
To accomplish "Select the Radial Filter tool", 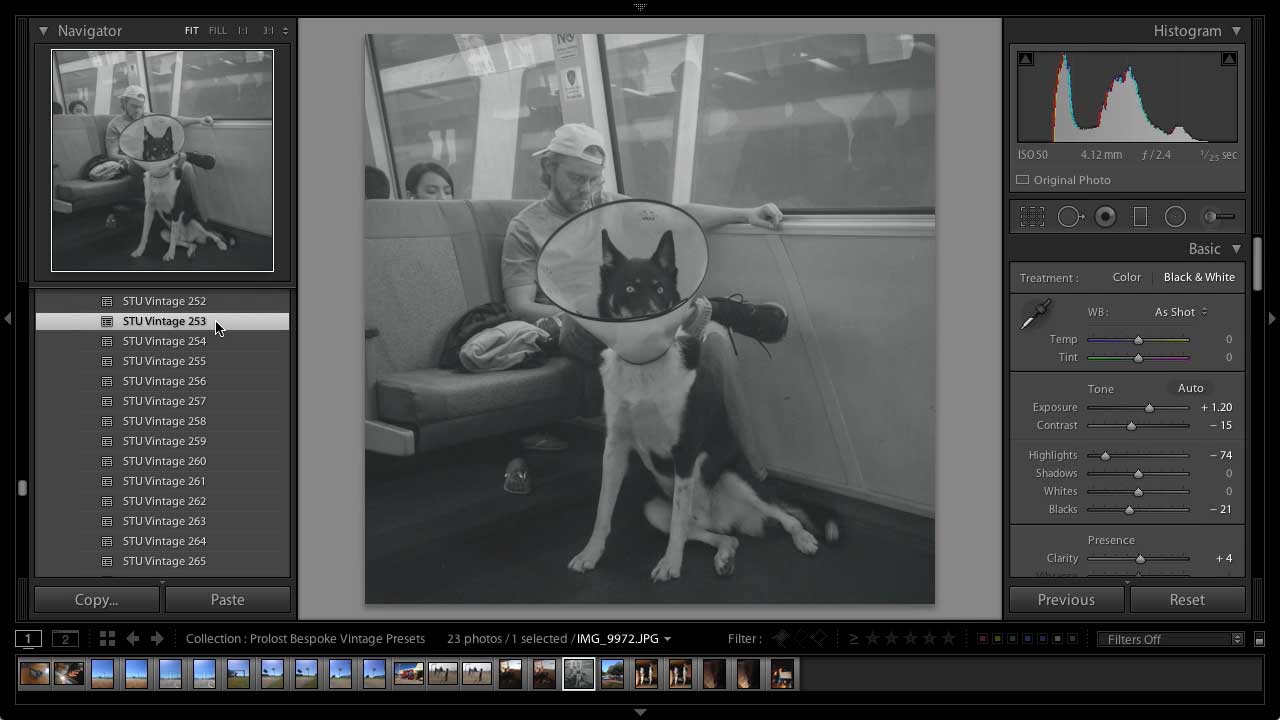I will pos(1175,216).
